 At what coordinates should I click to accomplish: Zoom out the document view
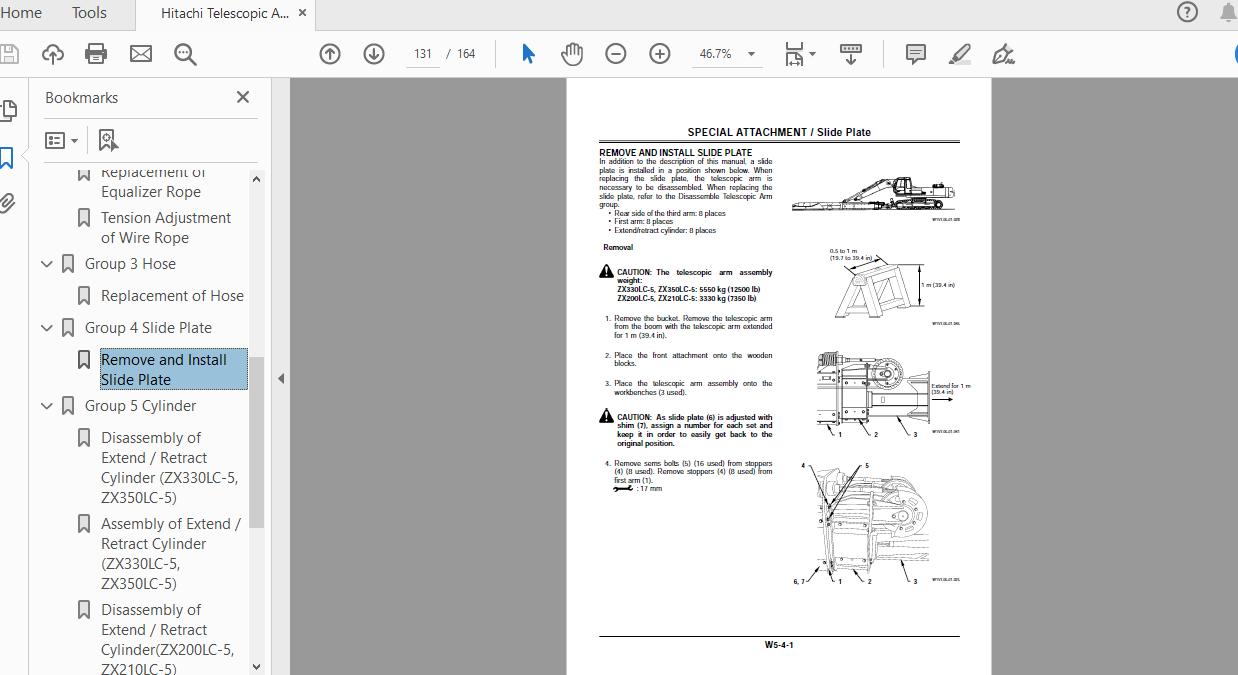(615, 53)
